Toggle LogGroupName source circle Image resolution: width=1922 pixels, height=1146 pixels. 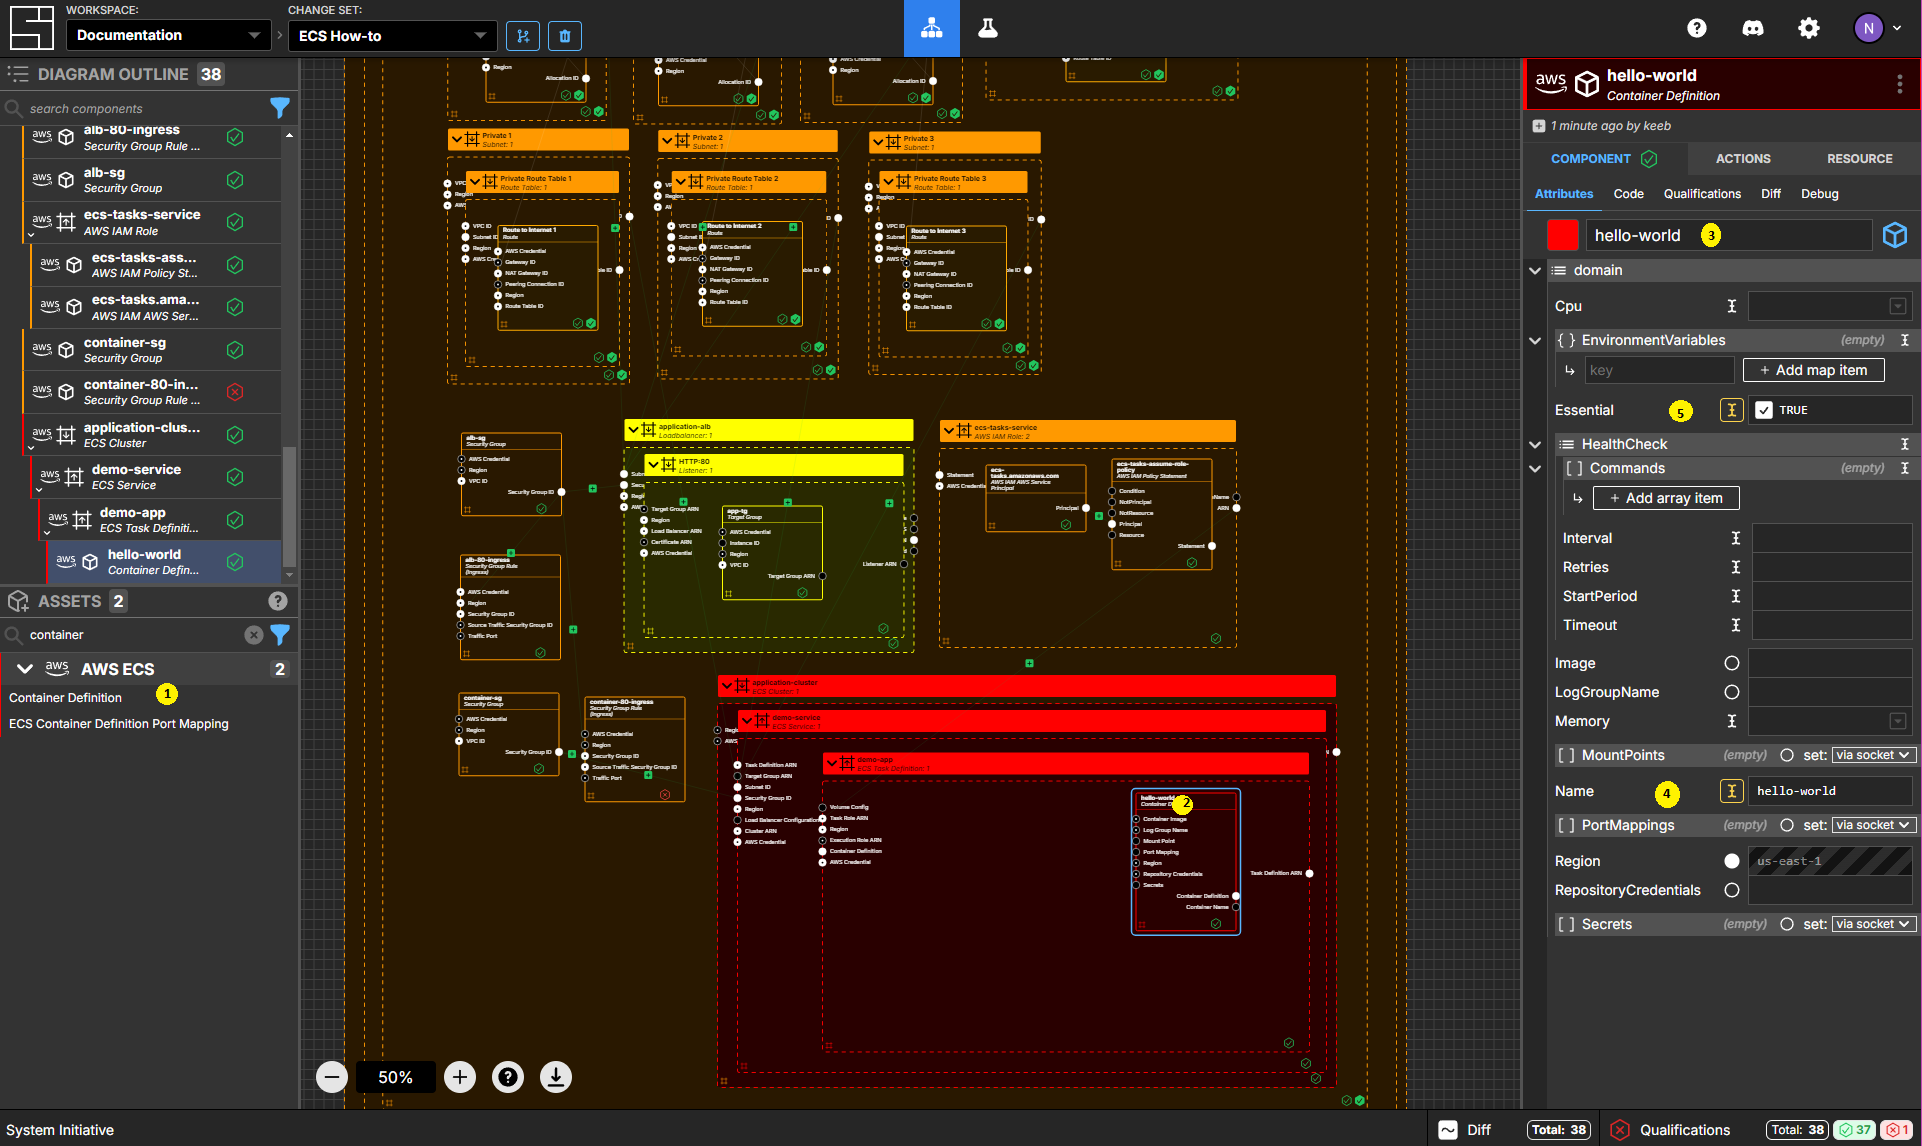pos(1732,692)
